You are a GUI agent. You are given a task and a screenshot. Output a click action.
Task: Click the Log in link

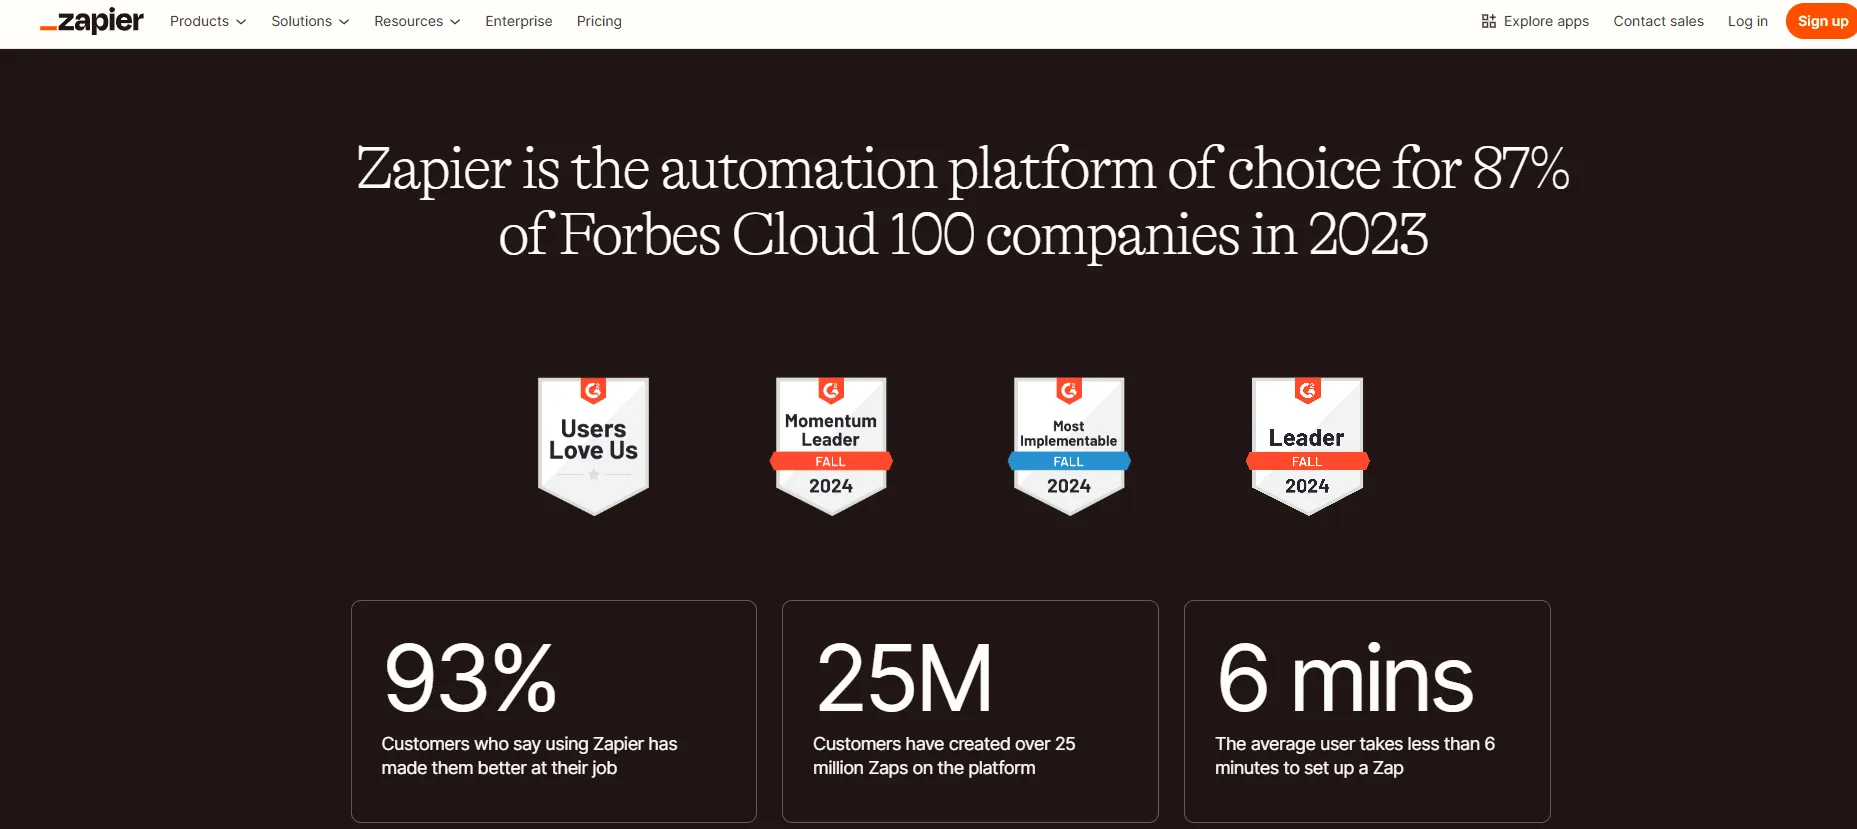pyautogui.click(x=1747, y=21)
